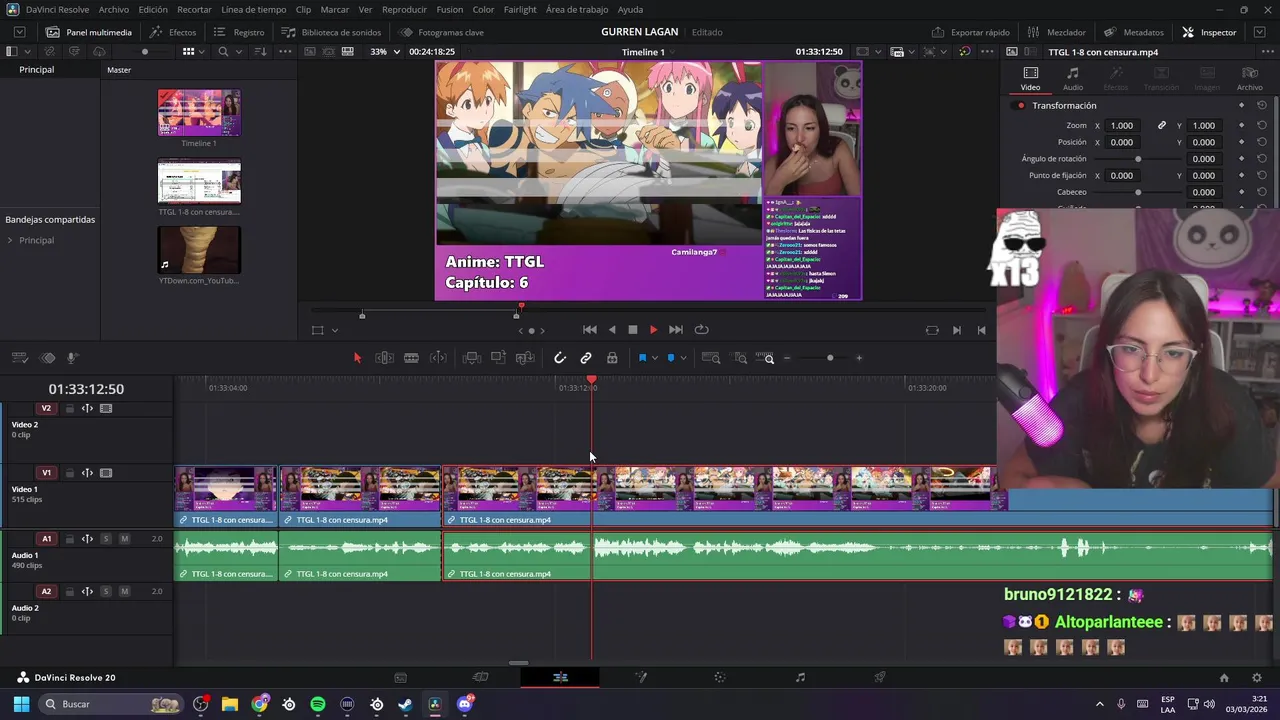This screenshot has height=720, width=1280.
Task: Open the Línea de tiempo menu
Action: (x=253, y=9)
